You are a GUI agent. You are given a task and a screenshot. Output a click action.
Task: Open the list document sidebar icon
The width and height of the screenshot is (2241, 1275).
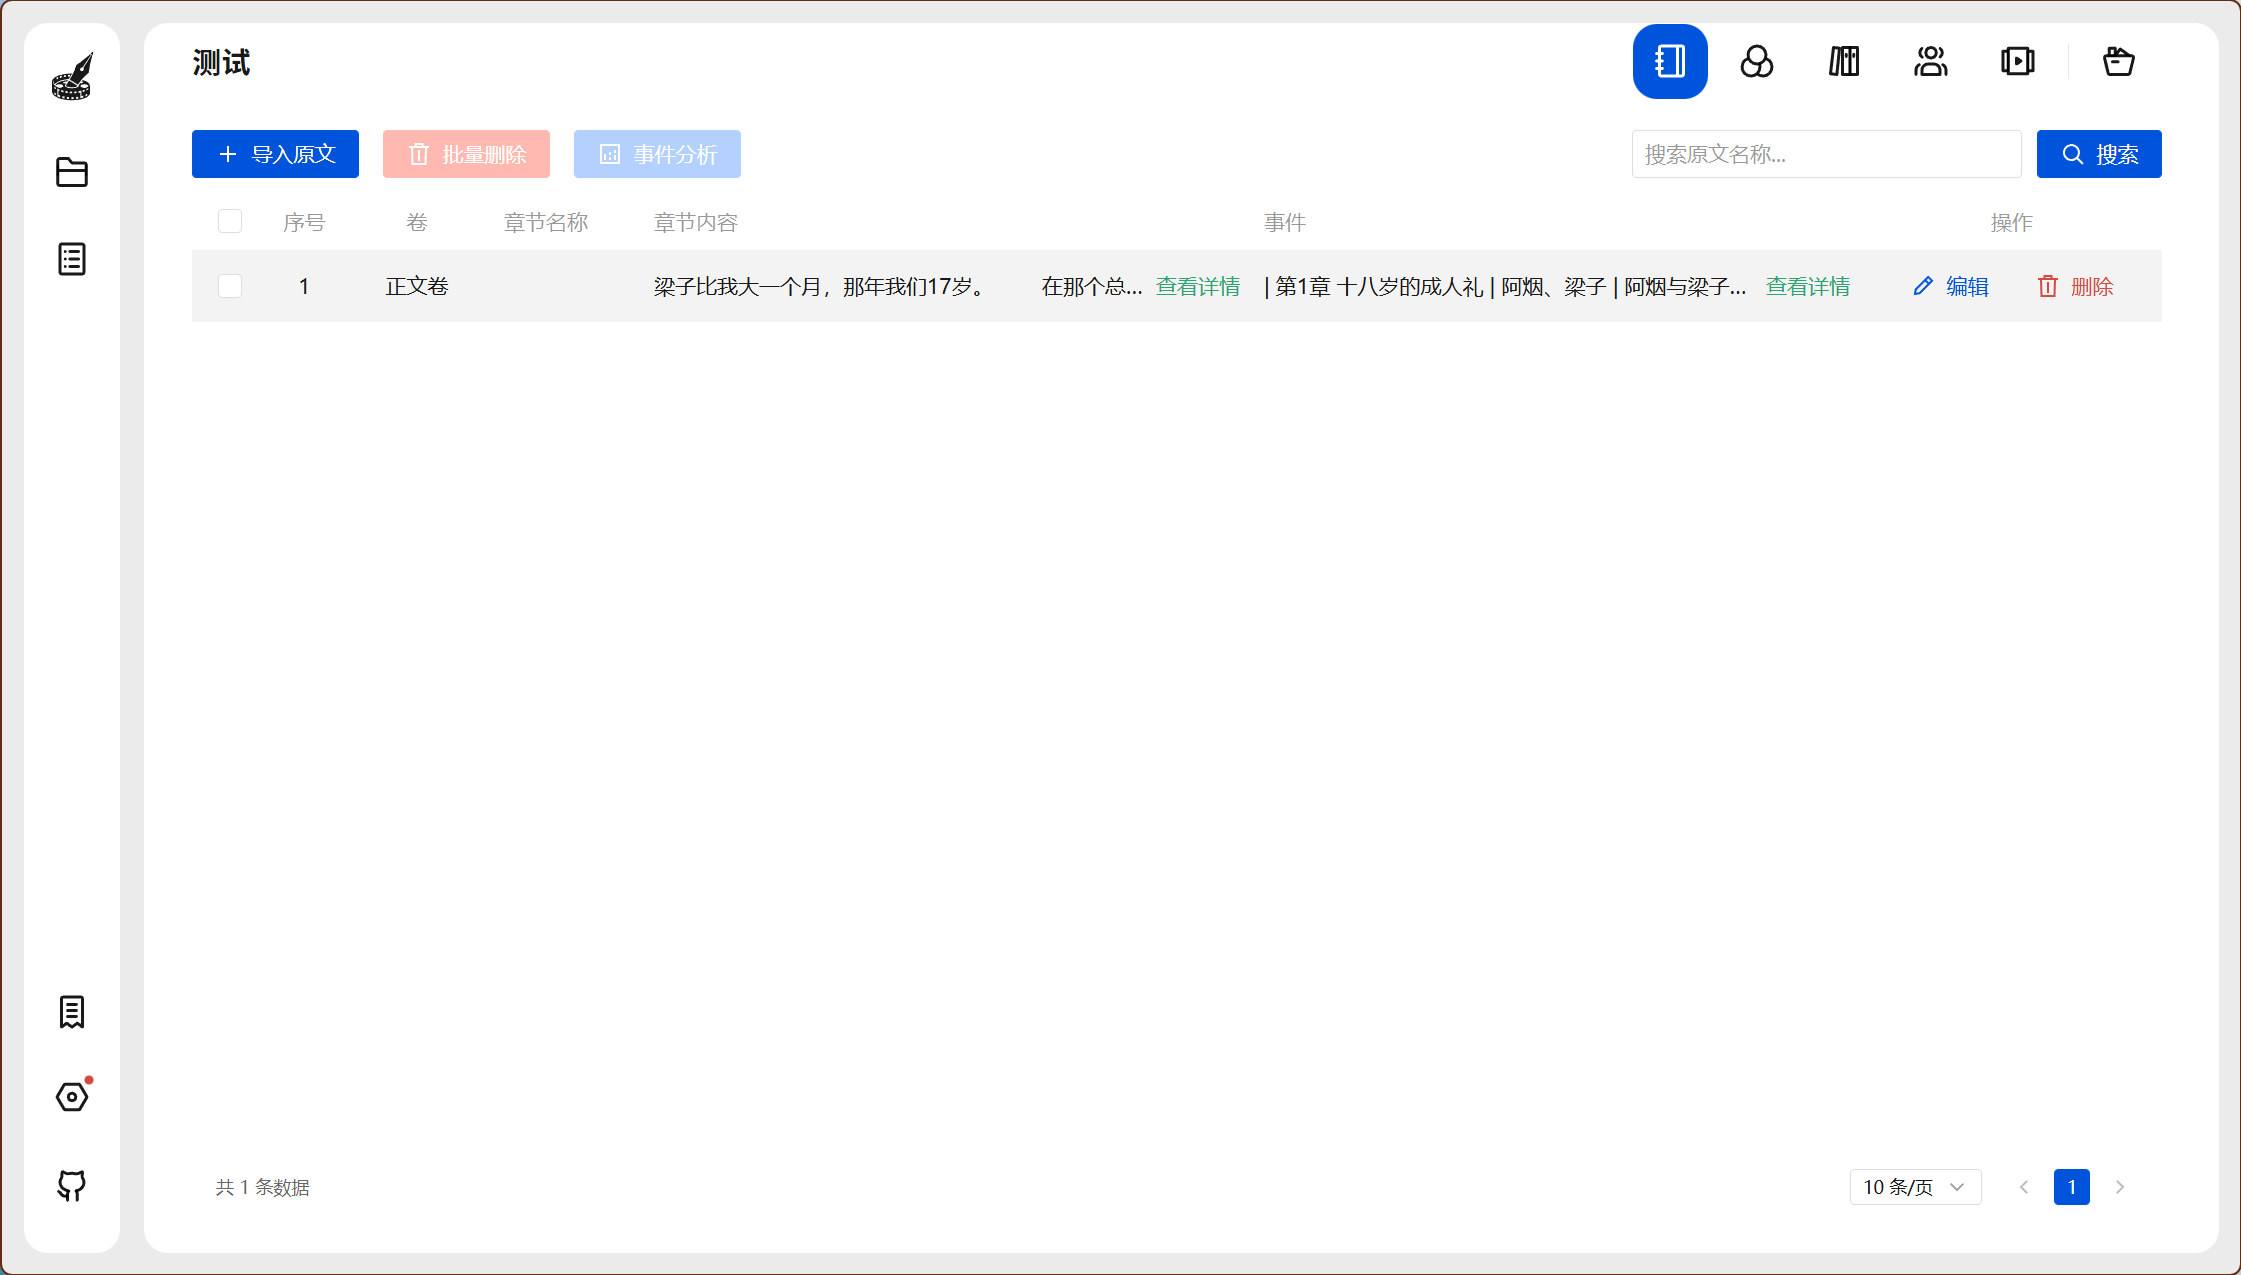pos(72,259)
